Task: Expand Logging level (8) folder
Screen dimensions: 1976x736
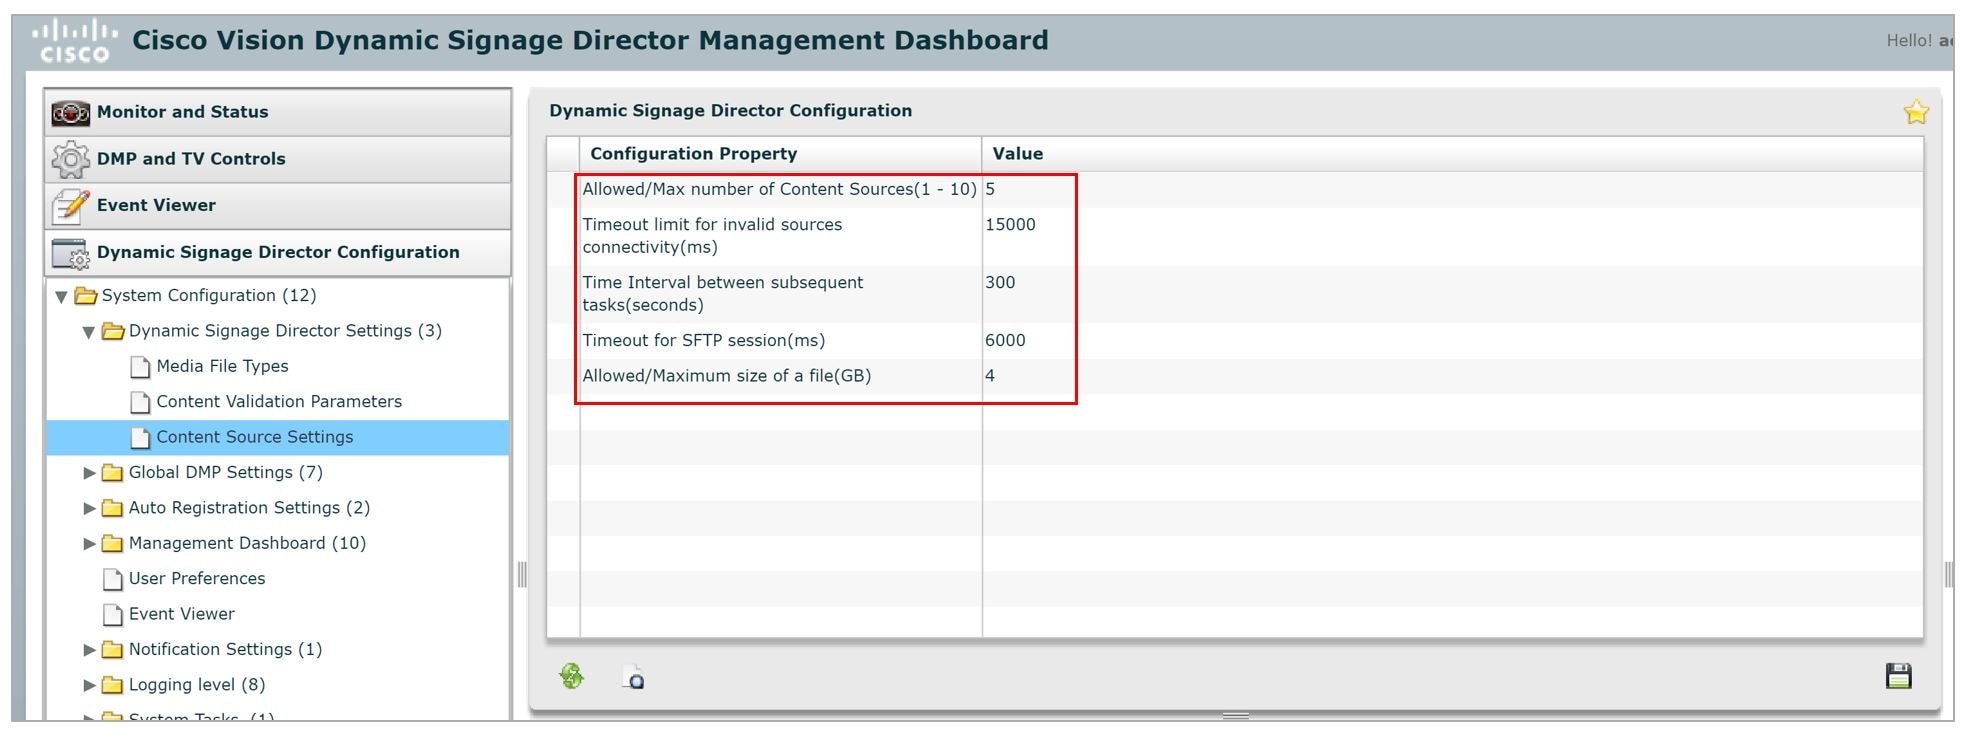Action: (89, 685)
